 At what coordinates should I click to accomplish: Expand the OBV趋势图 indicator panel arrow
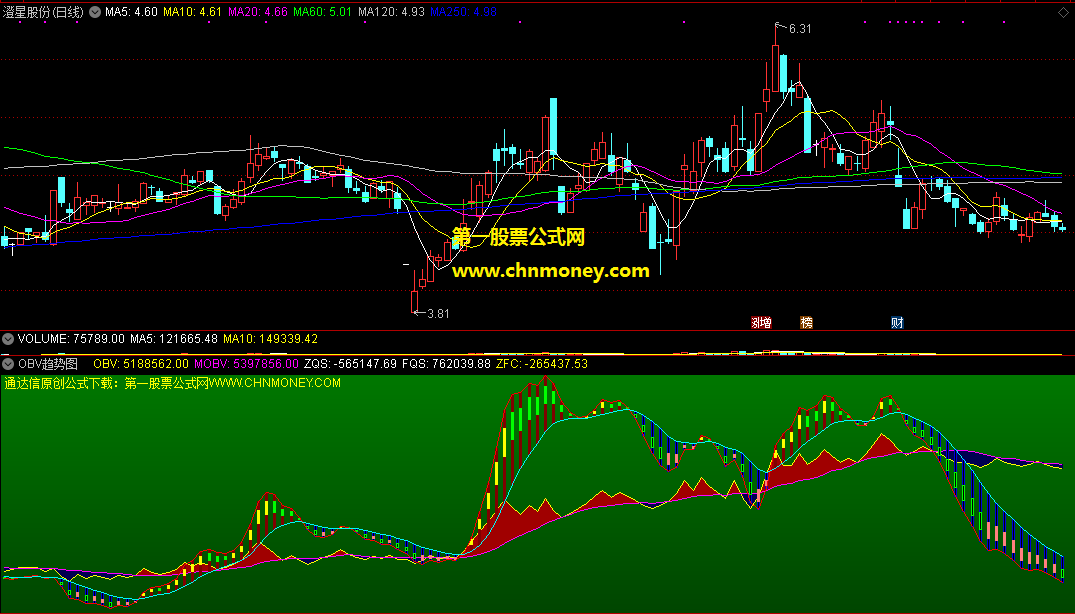pyautogui.click(x=8, y=364)
